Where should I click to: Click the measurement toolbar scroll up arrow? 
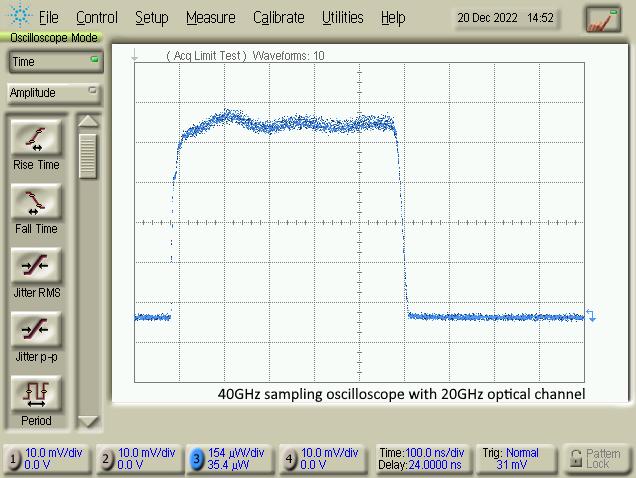88,121
